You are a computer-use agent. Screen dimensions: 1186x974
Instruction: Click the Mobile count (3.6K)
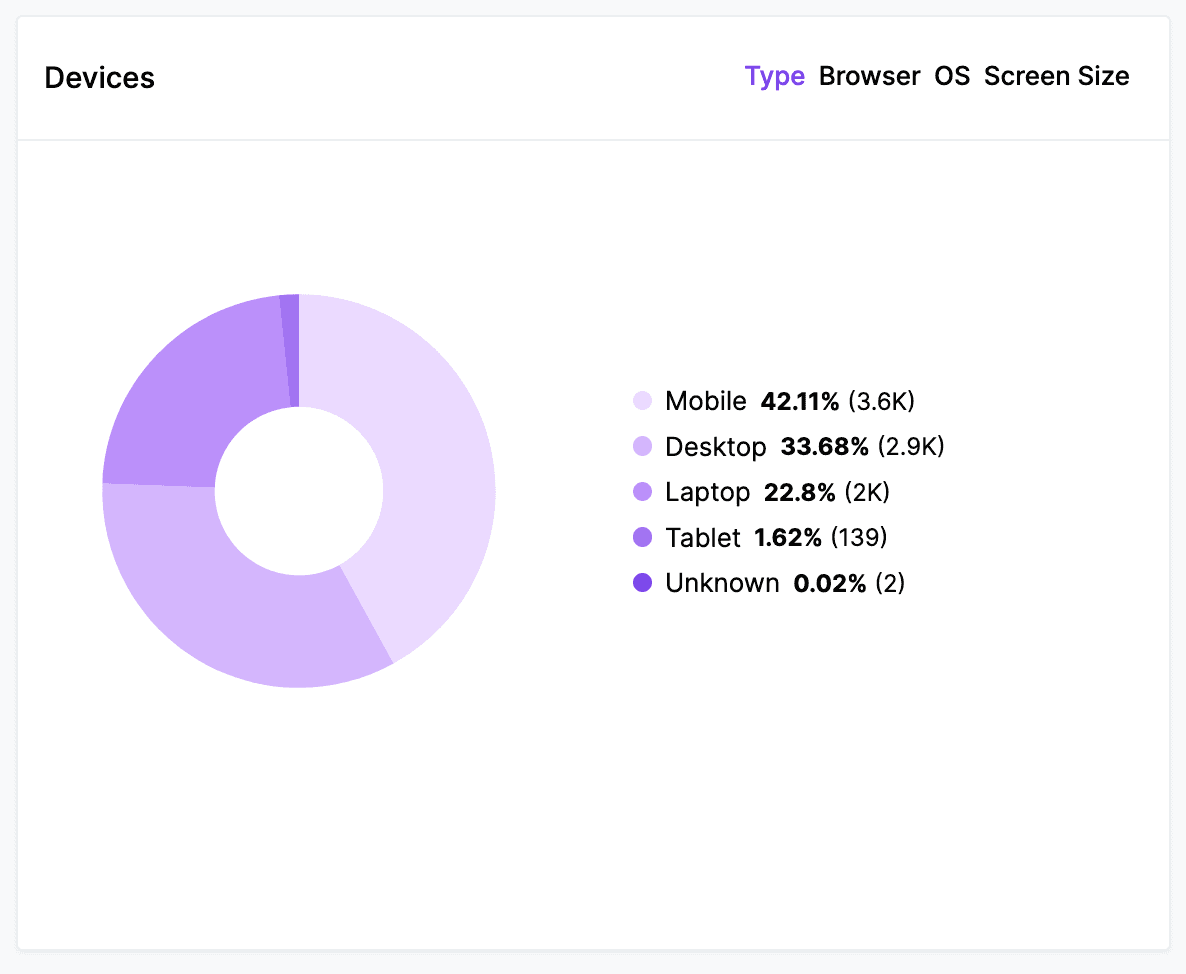point(881,401)
